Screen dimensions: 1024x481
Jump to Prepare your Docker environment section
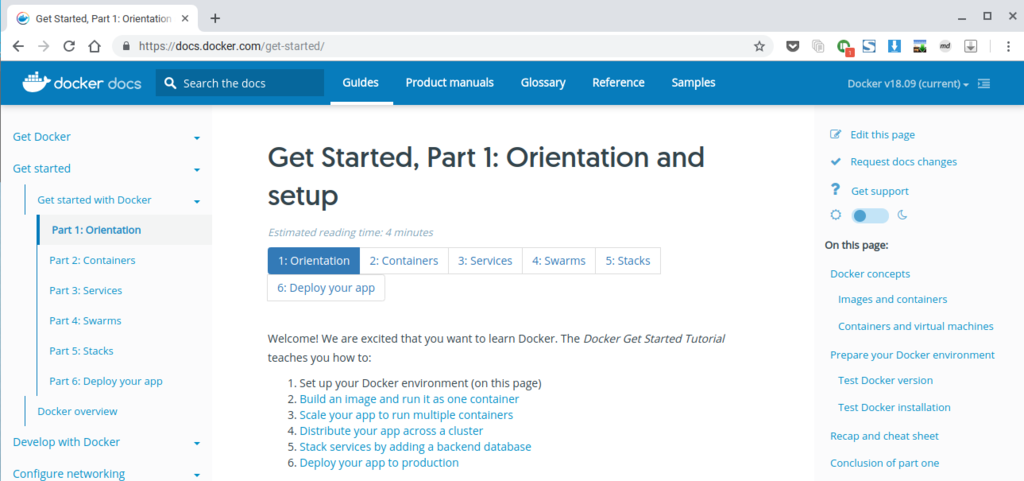pyautogui.click(x=912, y=355)
